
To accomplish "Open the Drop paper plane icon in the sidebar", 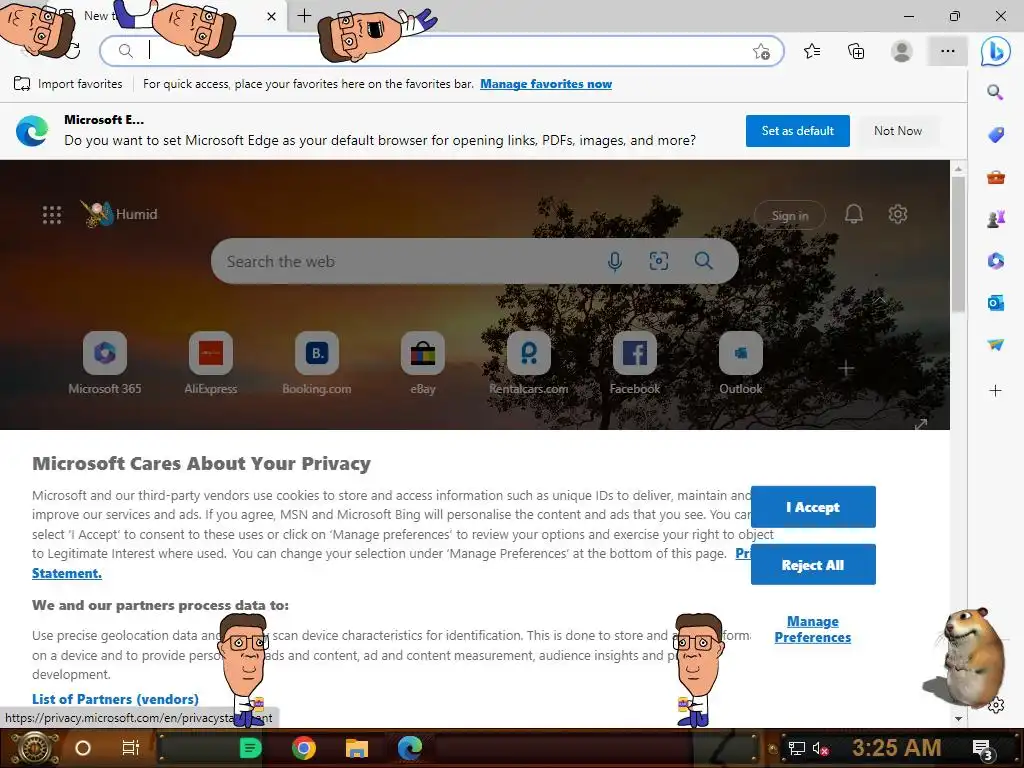I will (x=995, y=345).
